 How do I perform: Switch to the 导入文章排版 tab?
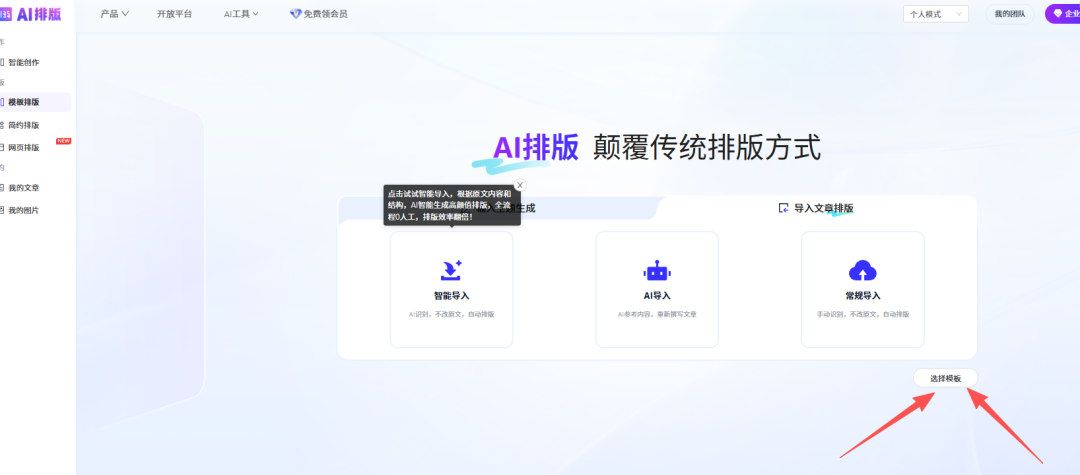(x=816, y=208)
